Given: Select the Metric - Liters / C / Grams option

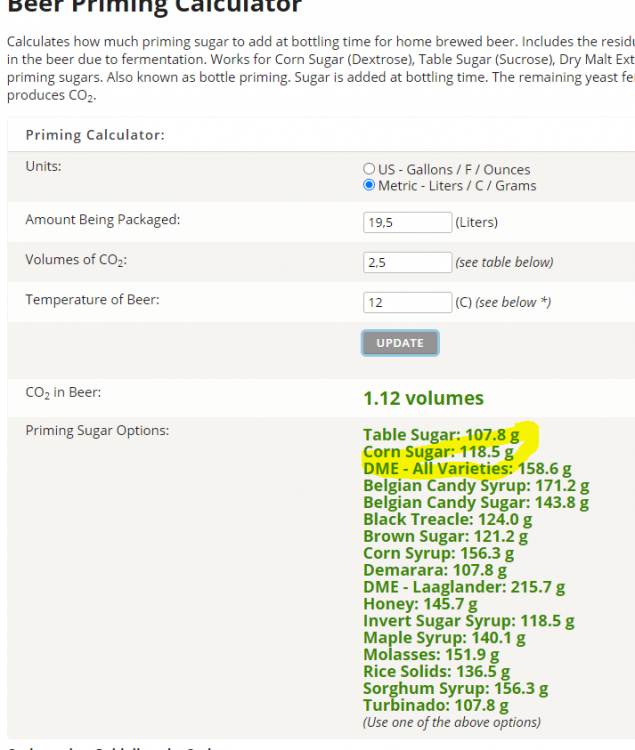Looking at the screenshot, I should [369, 186].
